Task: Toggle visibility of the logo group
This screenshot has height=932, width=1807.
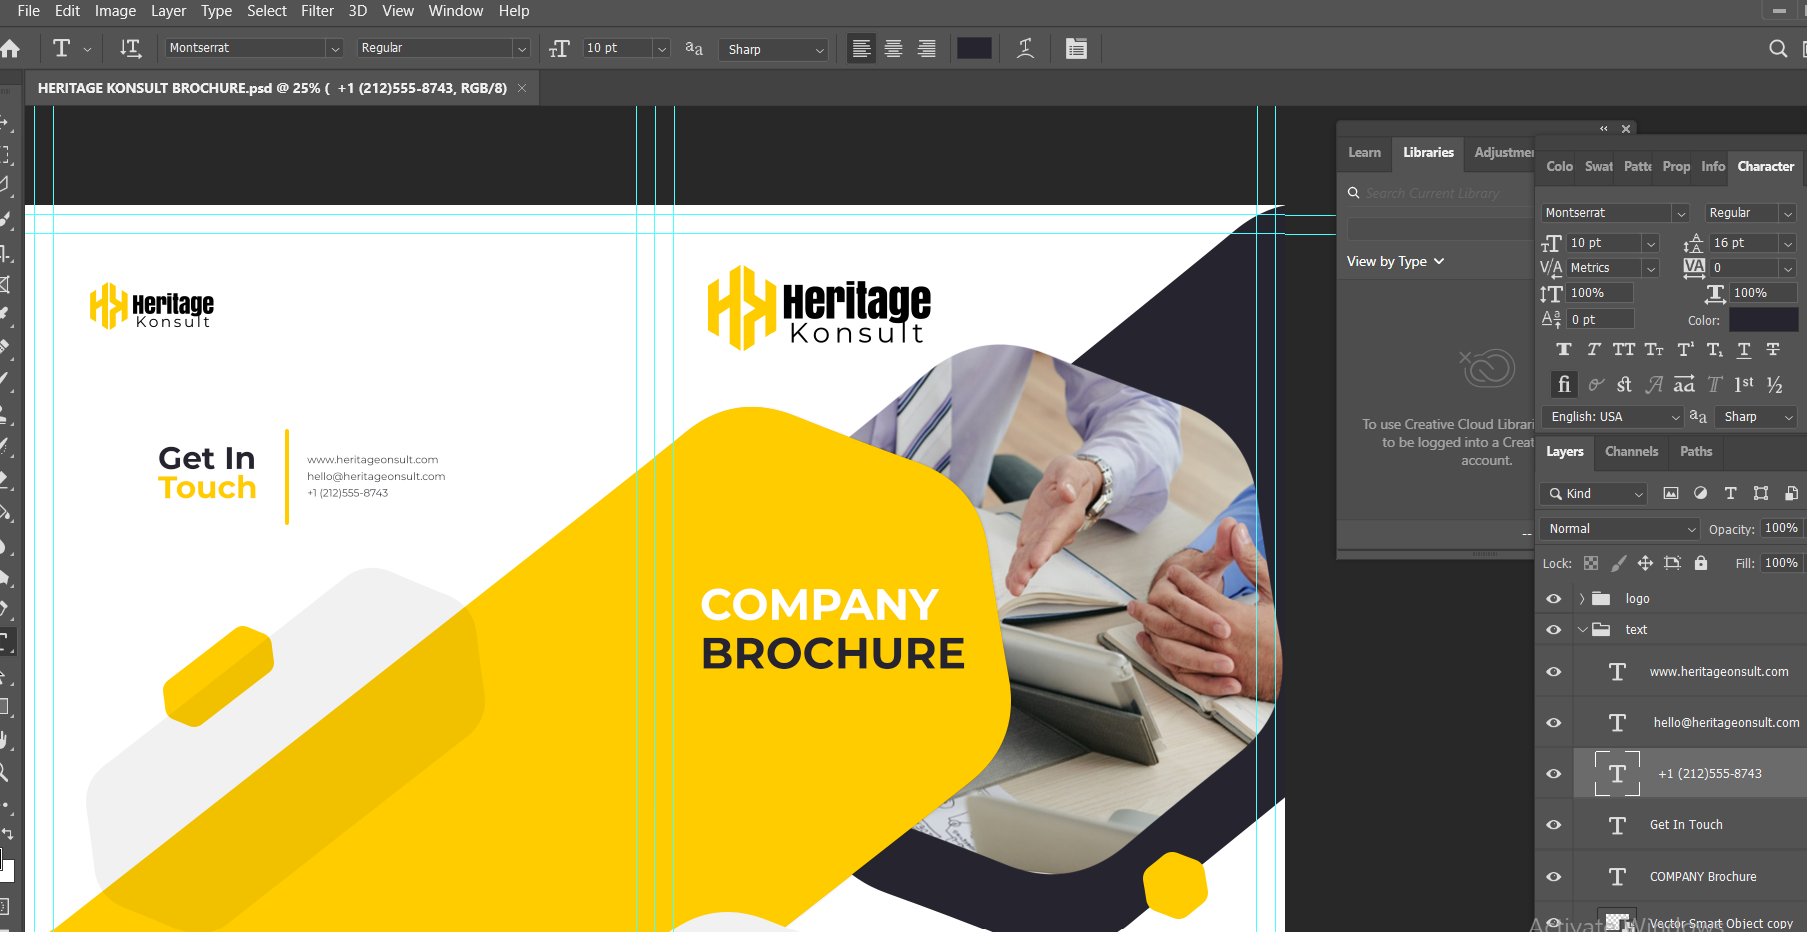Action: coord(1553,599)
